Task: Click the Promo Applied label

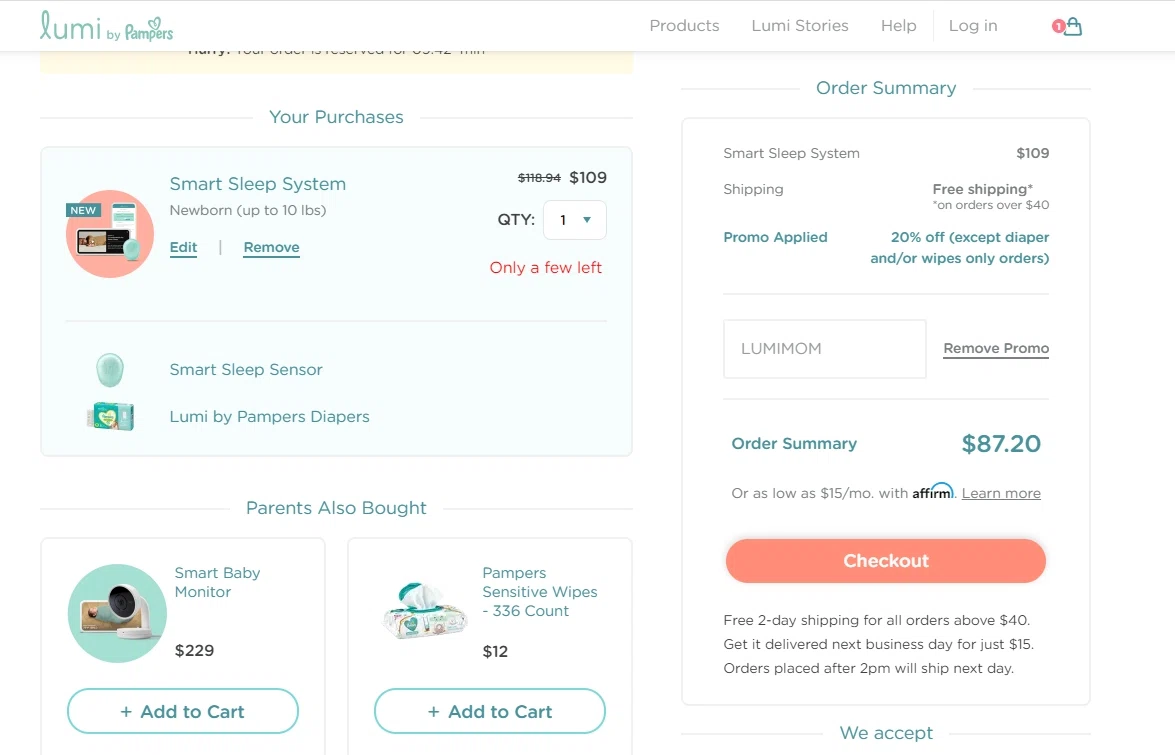Action: (776, 237)
